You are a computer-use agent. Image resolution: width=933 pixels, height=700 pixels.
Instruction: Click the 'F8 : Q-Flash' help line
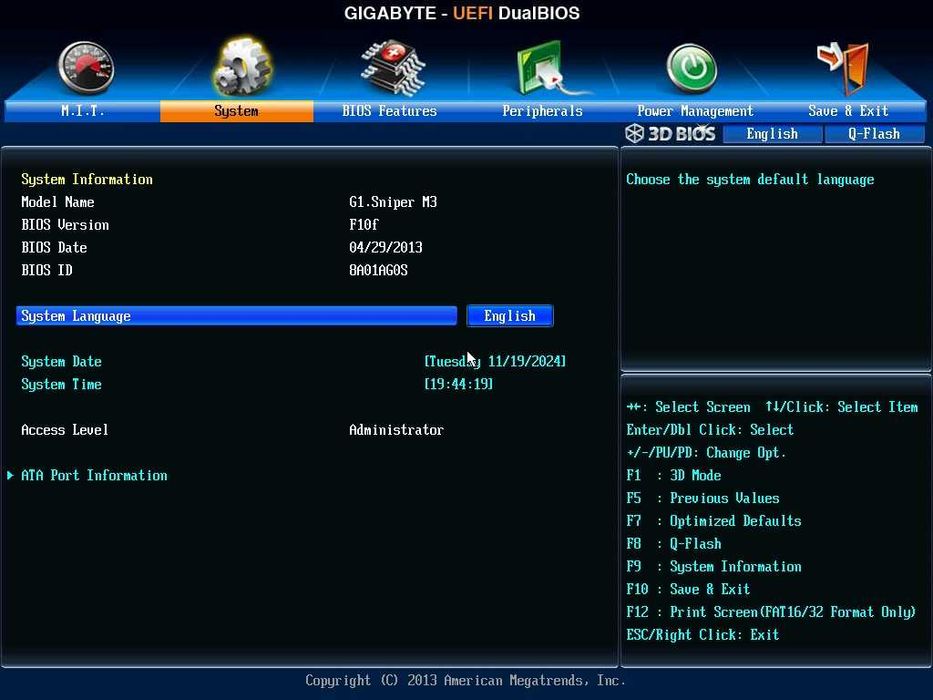[674, 544]
